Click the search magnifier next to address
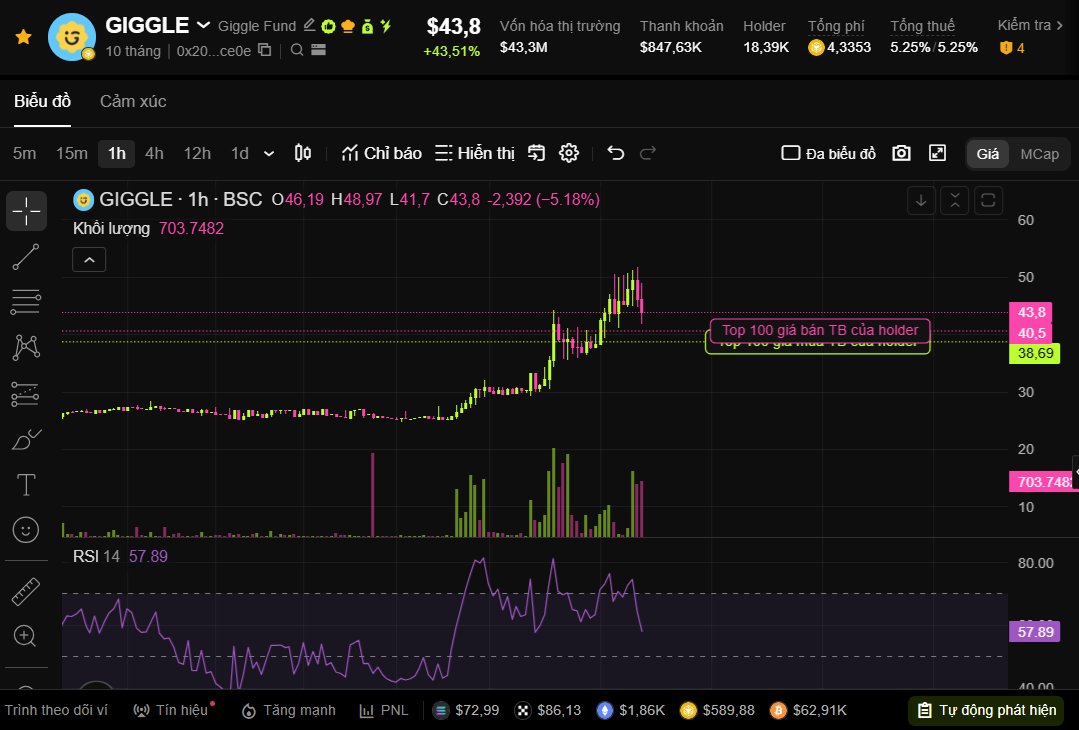This screenshot has height=730, width=1079. pos(297,50)
